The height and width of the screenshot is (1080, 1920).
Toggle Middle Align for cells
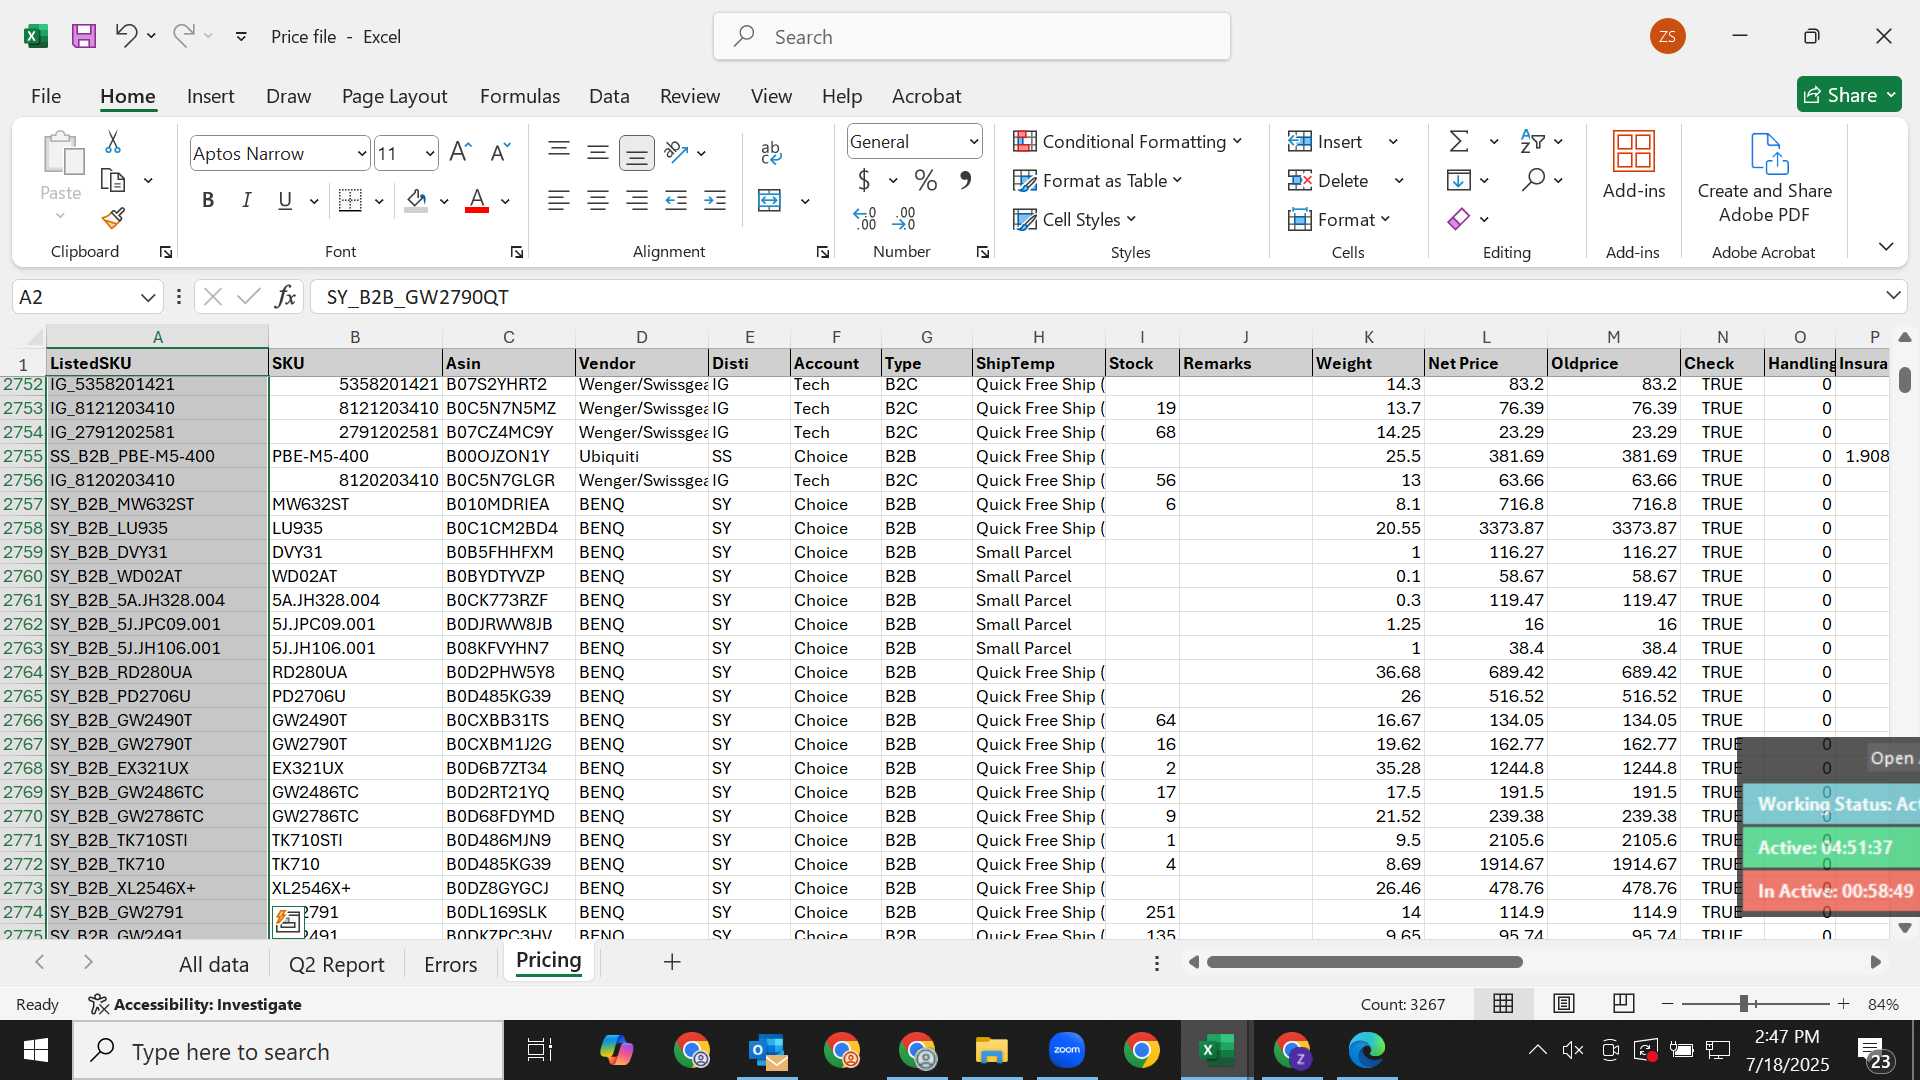[x=598, y=152]
